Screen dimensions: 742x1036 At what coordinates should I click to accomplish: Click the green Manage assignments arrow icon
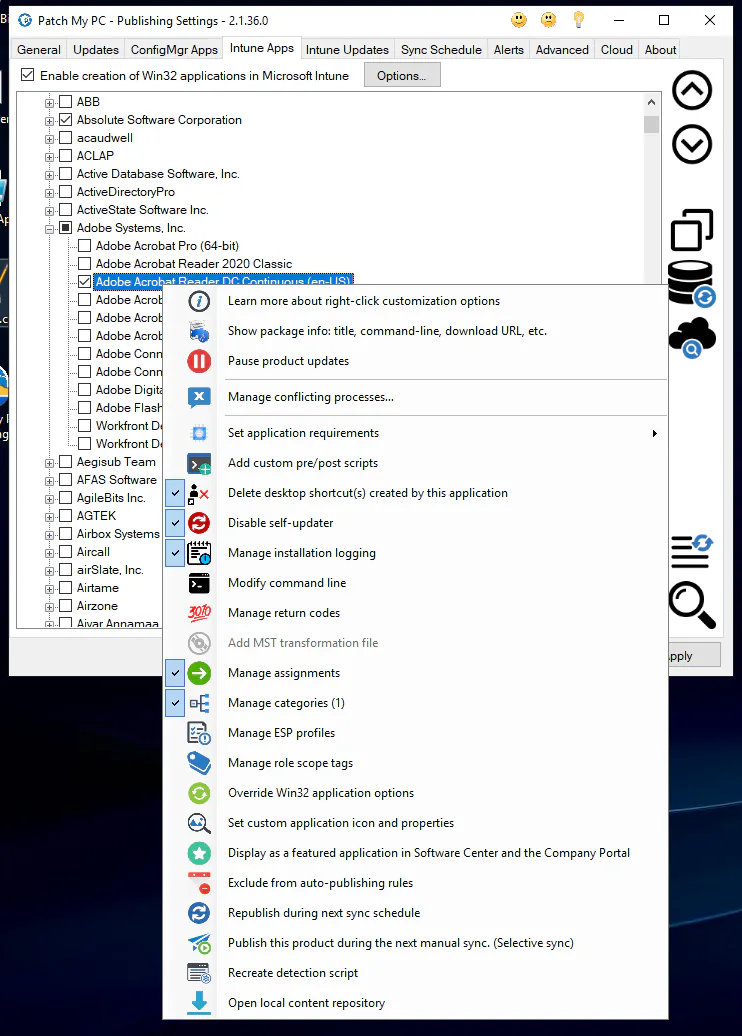pos(199,673)
